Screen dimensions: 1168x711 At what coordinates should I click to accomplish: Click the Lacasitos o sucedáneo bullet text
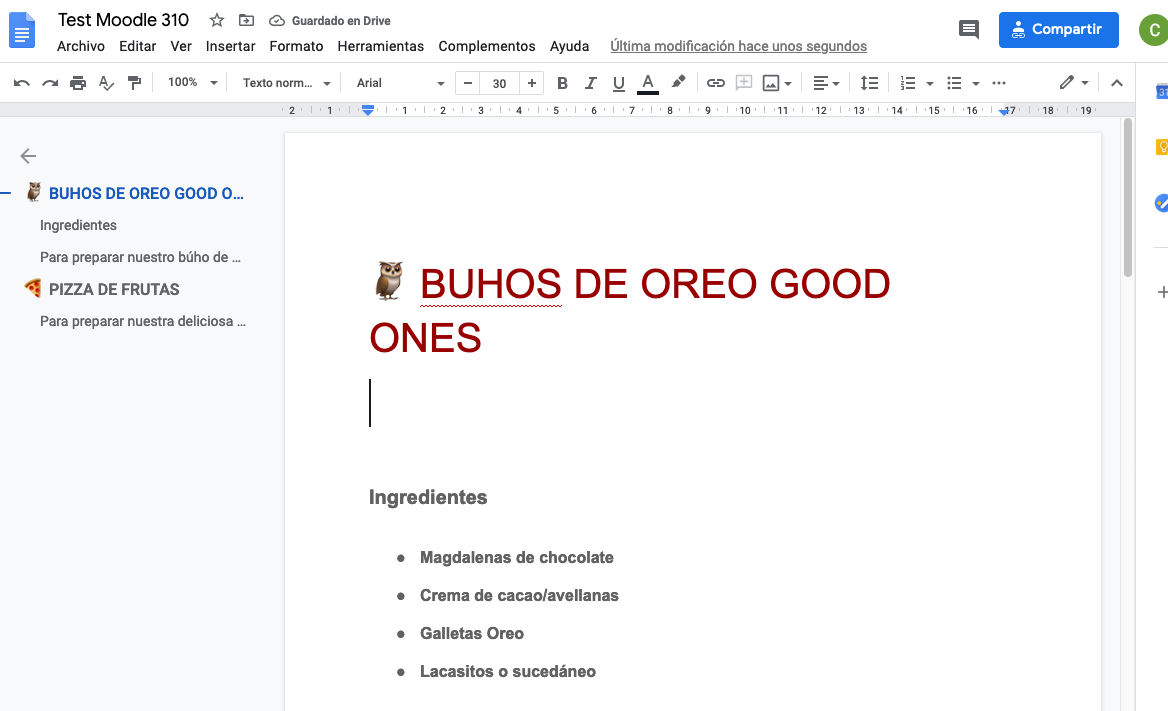508,672
